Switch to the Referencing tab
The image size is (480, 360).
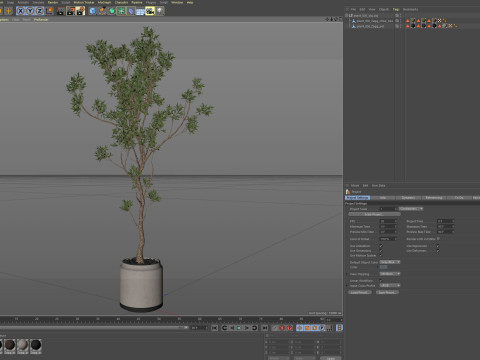[x=434, y=198]
